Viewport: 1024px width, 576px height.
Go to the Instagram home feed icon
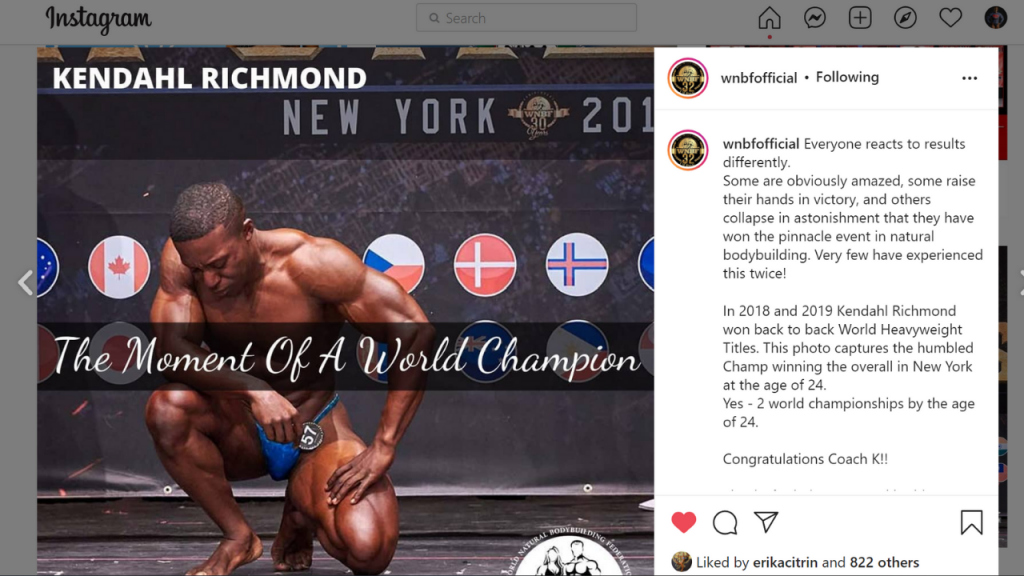769,18
